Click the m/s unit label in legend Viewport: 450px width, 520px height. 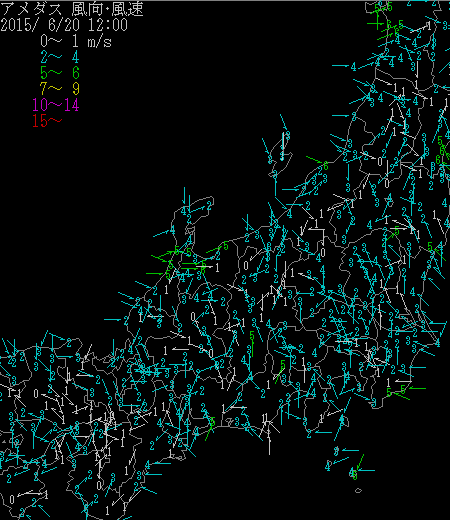(x=100, y=42)
